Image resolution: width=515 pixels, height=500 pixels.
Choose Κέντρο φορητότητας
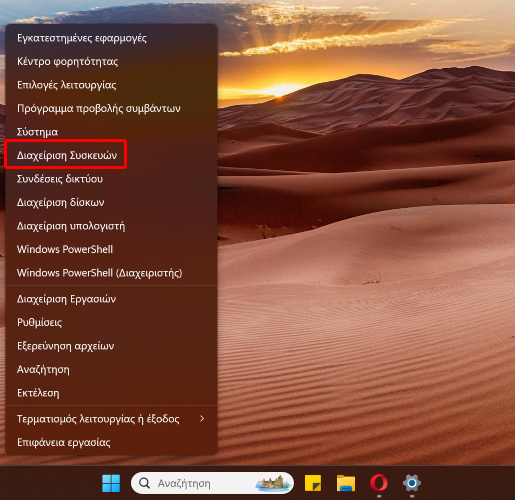(67, 62)
